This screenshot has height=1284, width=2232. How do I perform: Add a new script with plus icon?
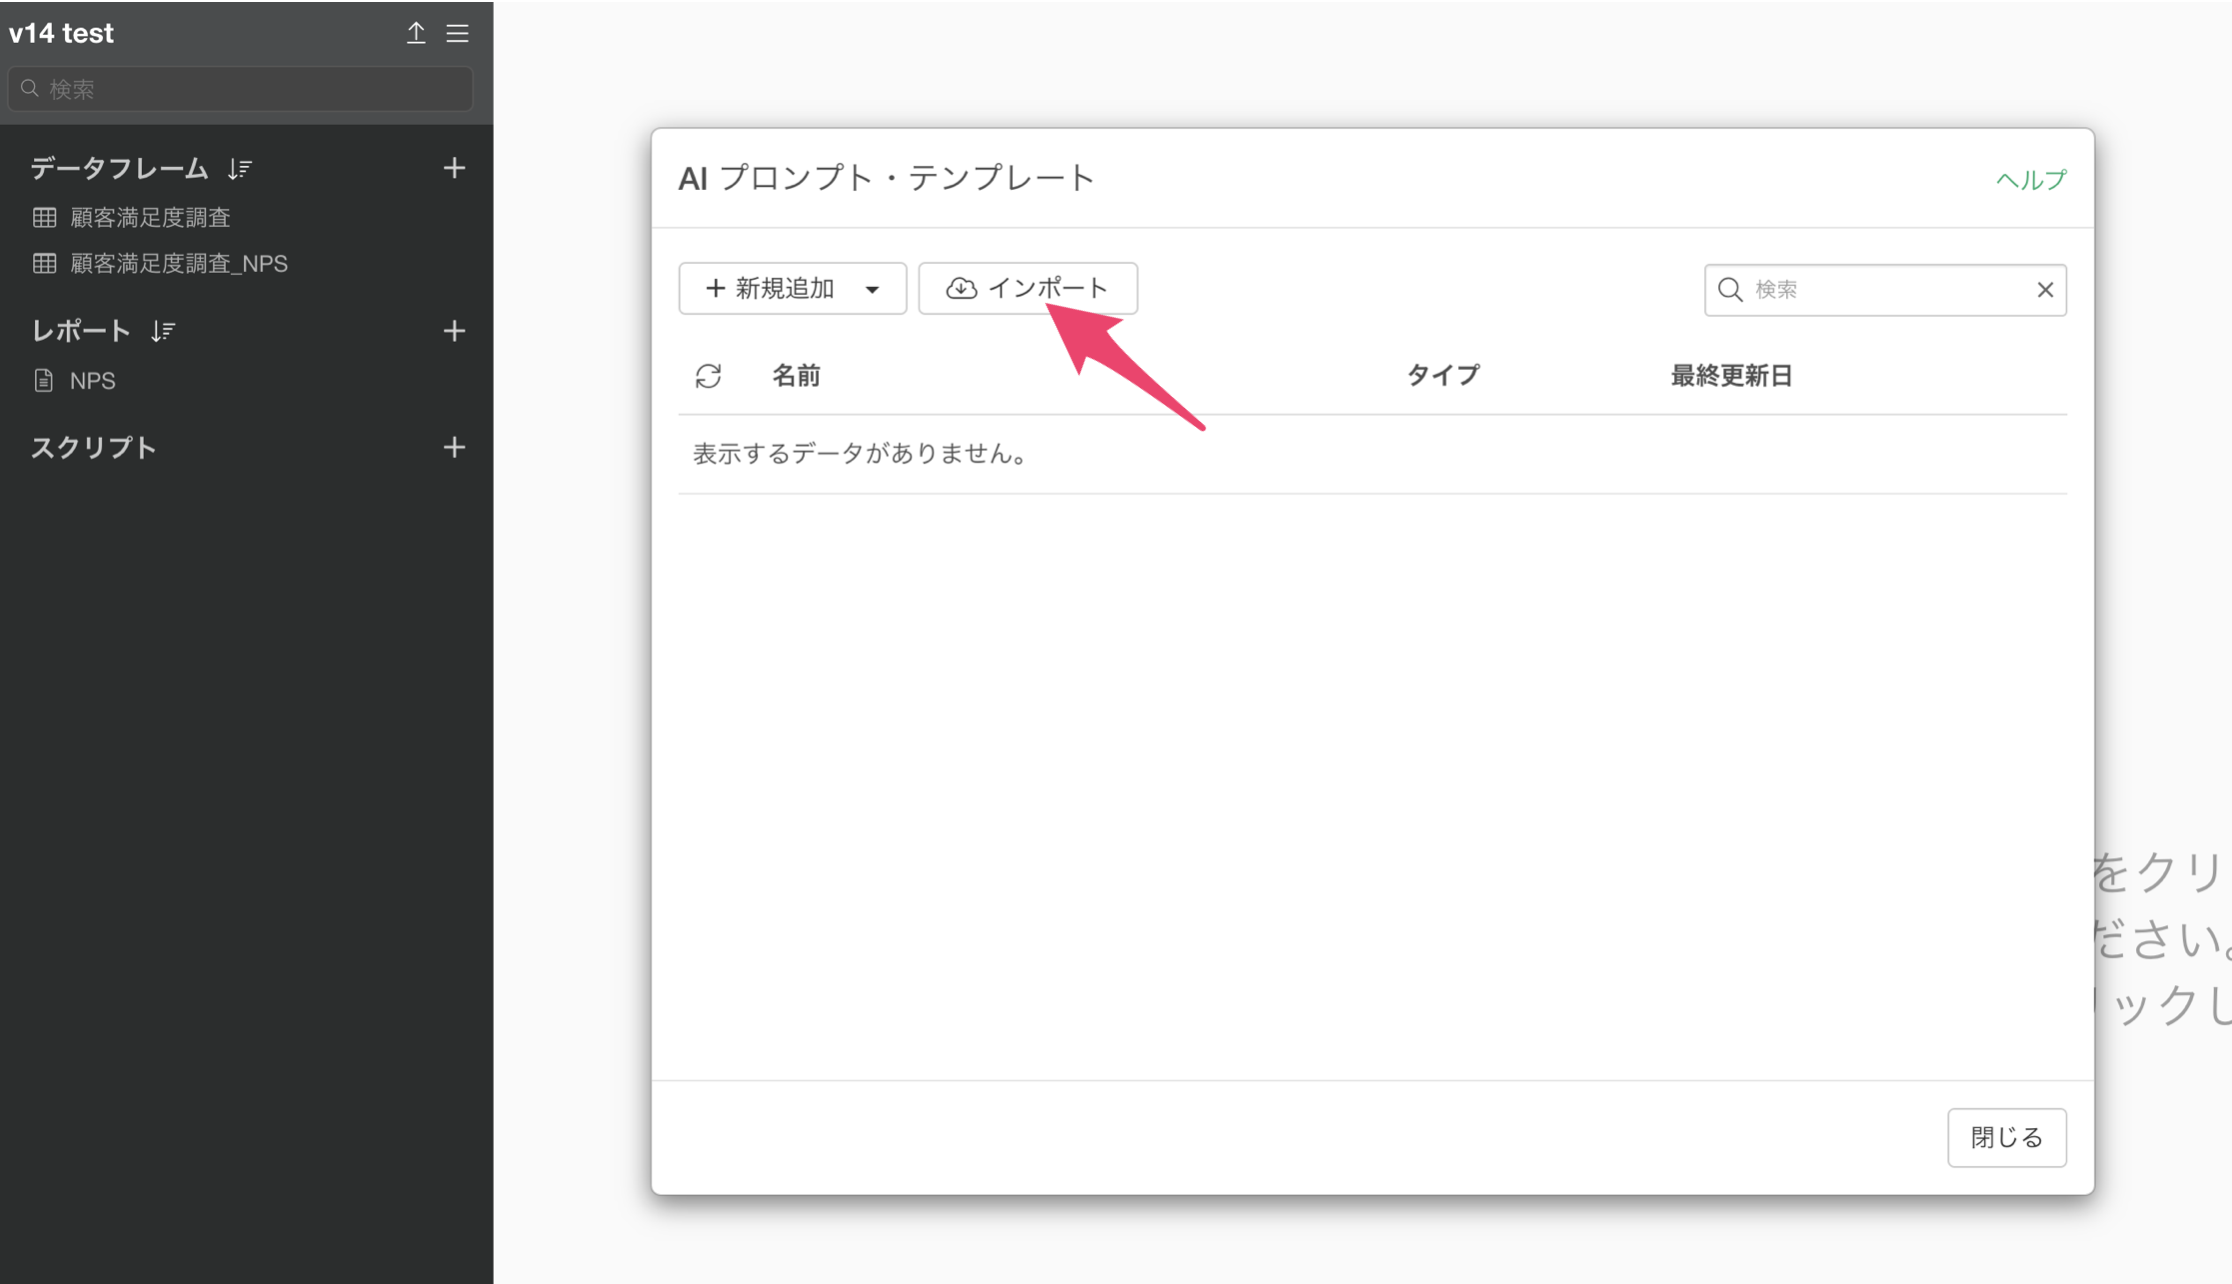[454, 447]
